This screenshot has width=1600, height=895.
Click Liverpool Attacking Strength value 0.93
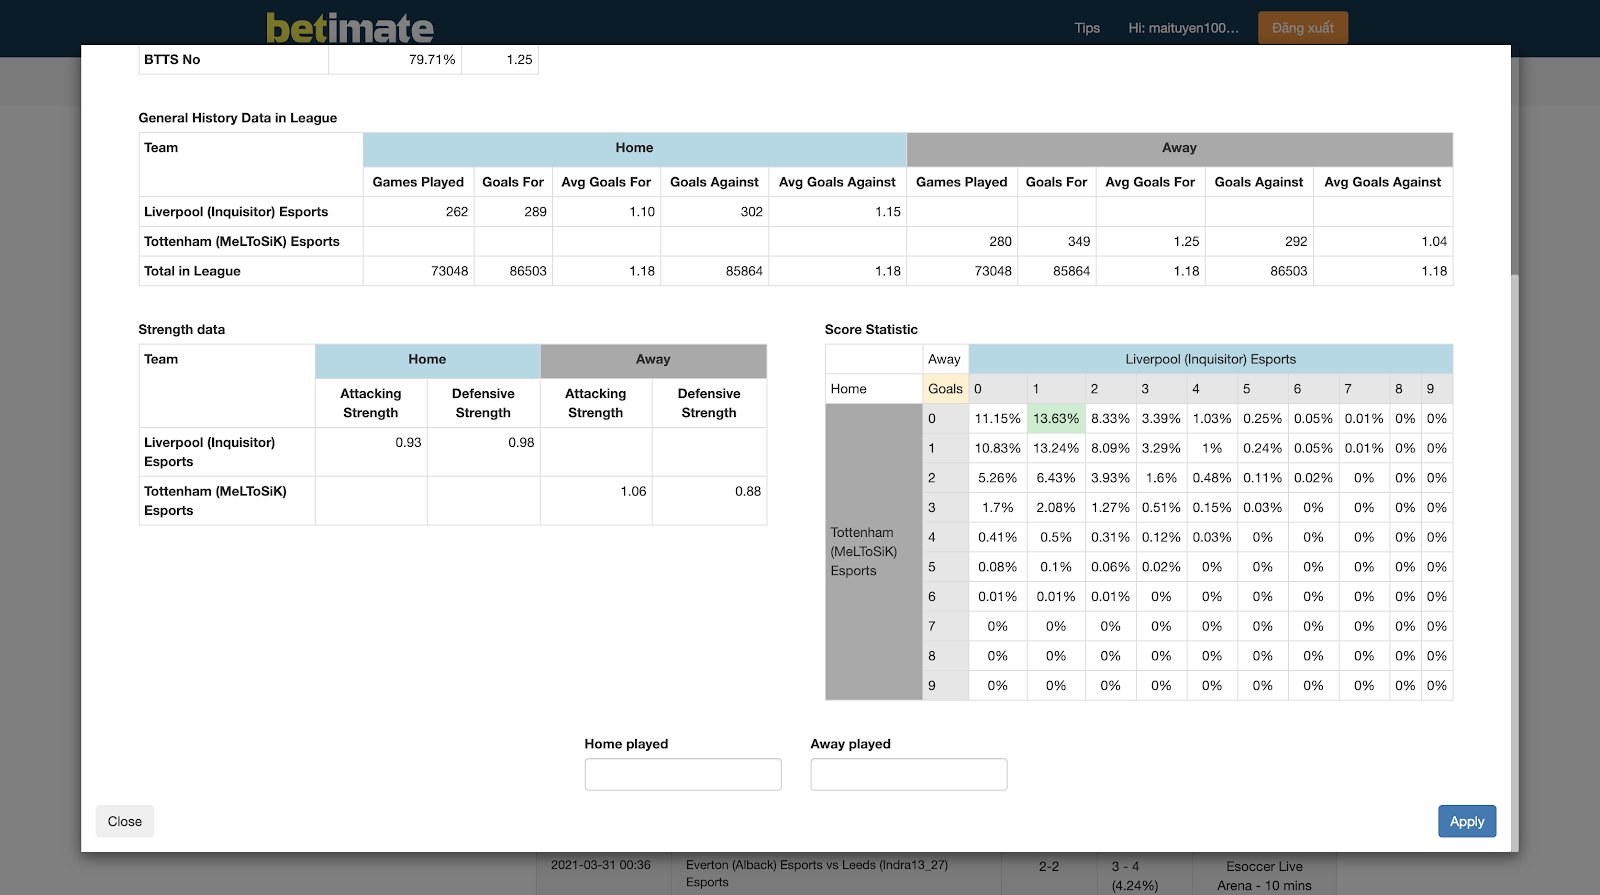pyautogui.click(x=408, y=442)
